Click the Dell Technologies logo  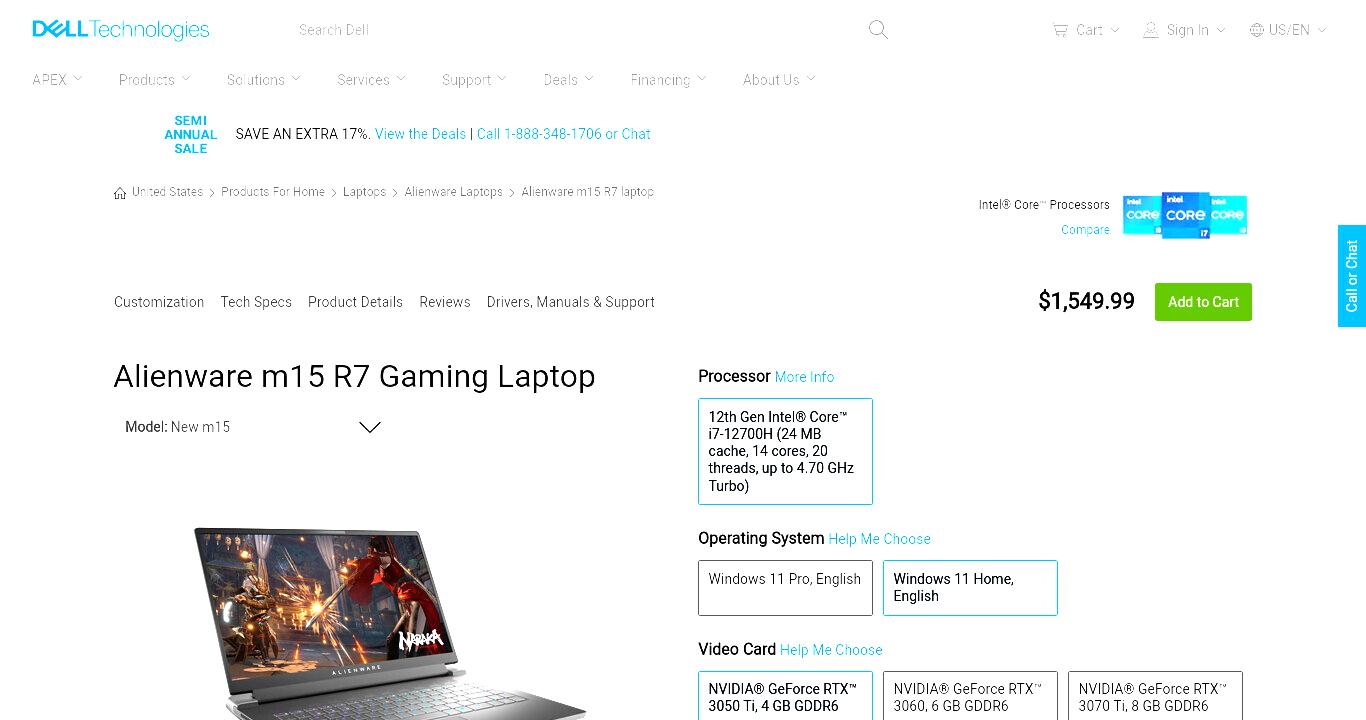tap(121, 30)
